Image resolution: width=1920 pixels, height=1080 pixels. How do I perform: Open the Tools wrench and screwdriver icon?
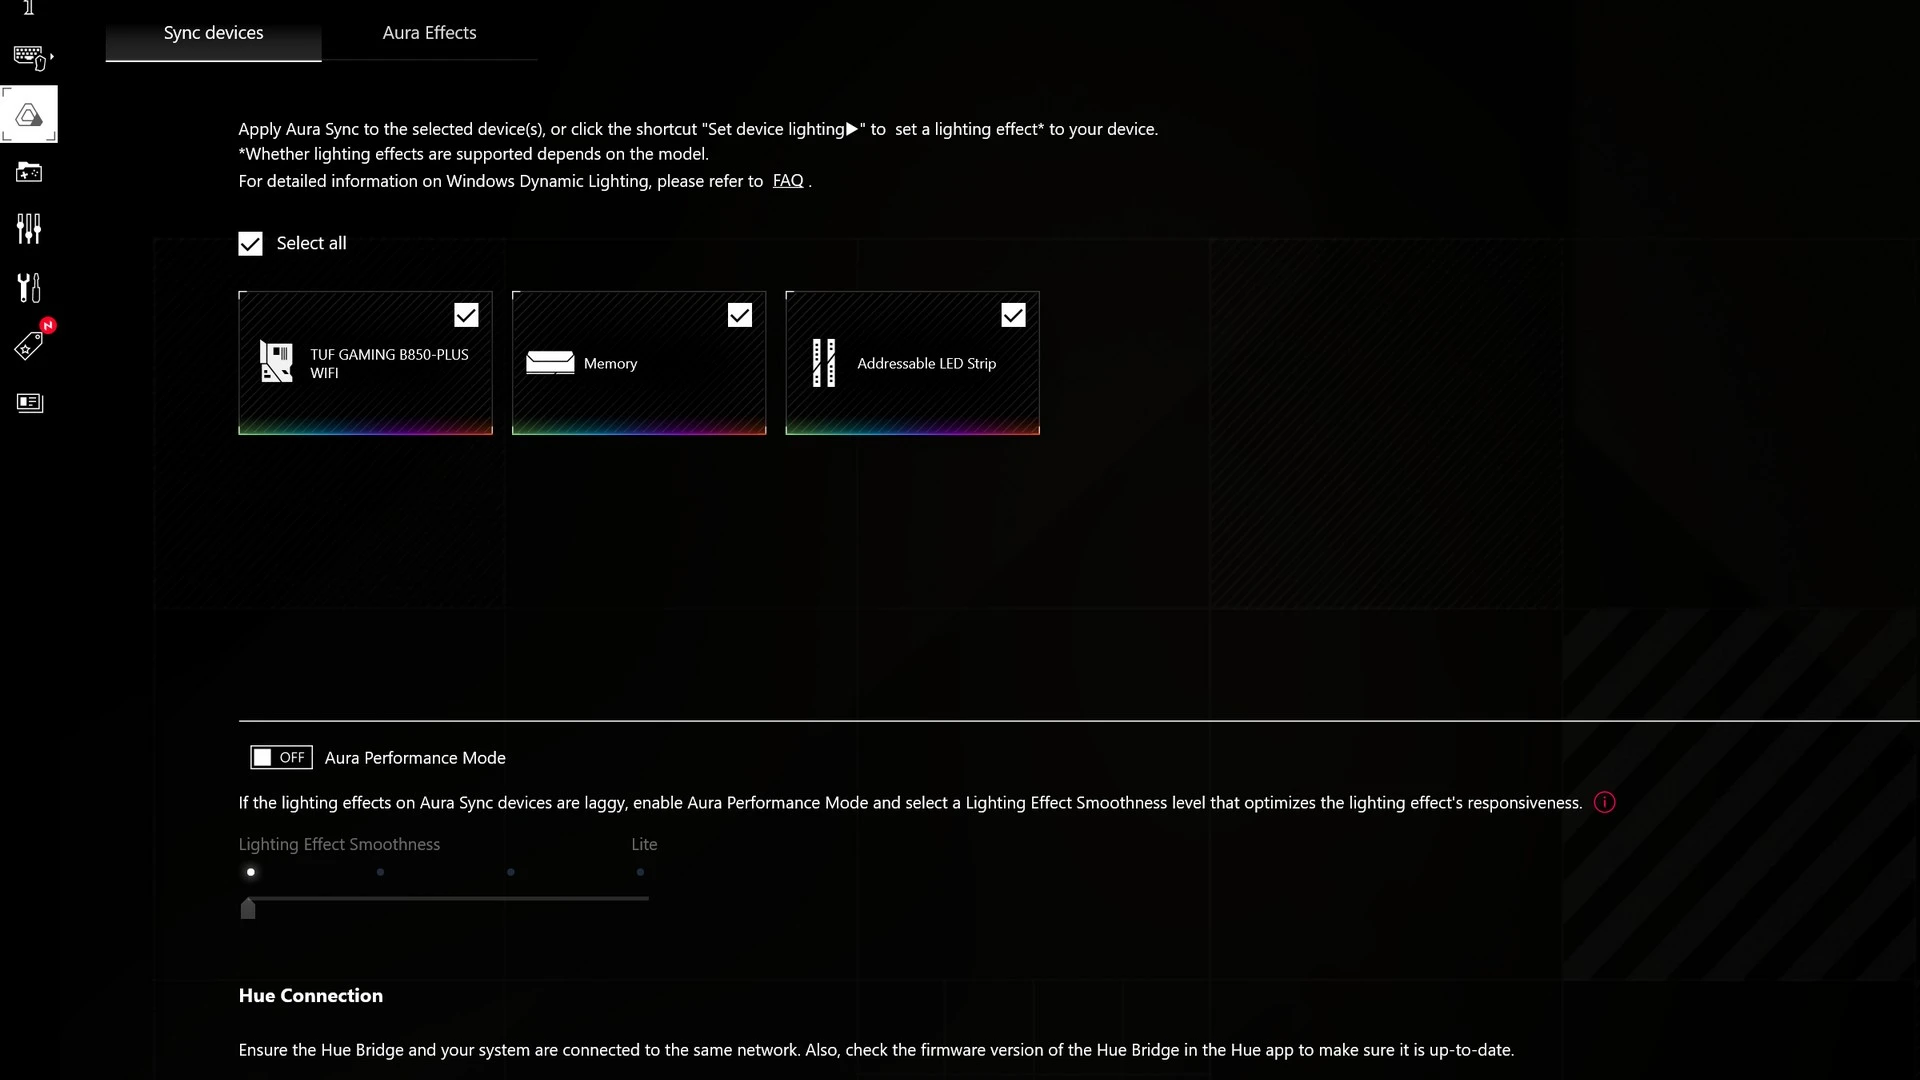[x=29, y=288]
